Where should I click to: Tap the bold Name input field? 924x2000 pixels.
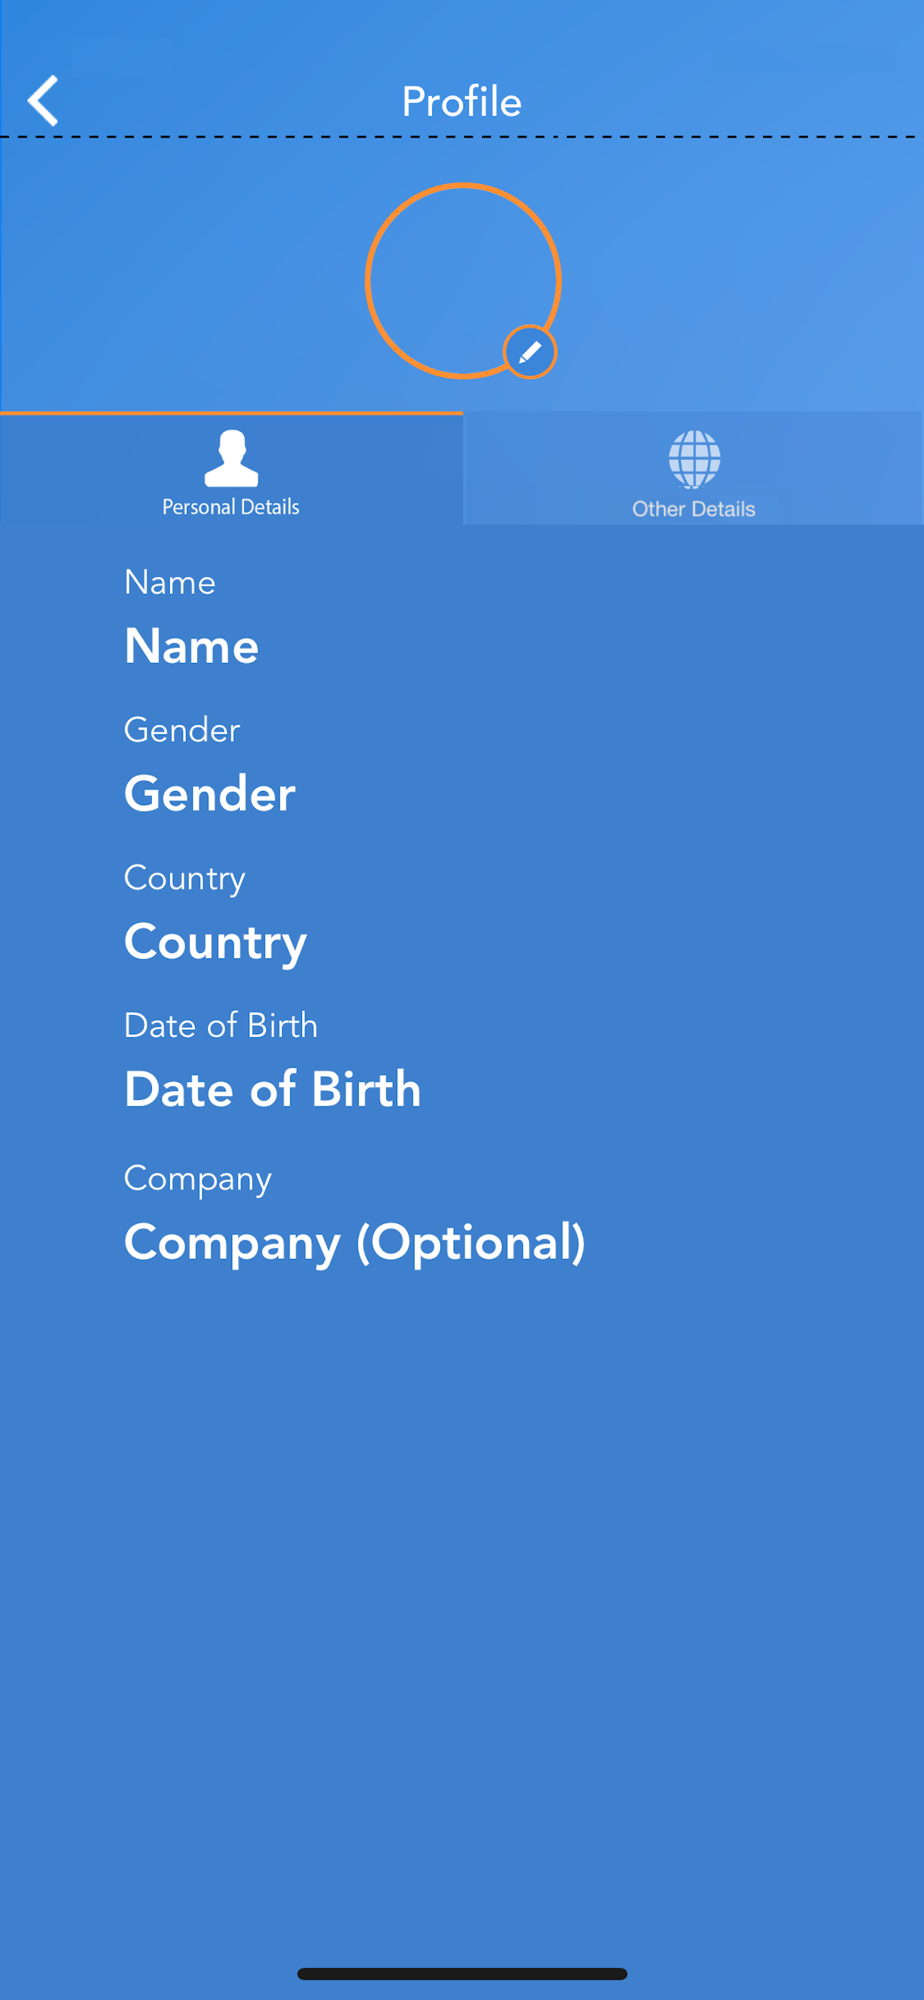pyautogui.click(x=192, y=646)
